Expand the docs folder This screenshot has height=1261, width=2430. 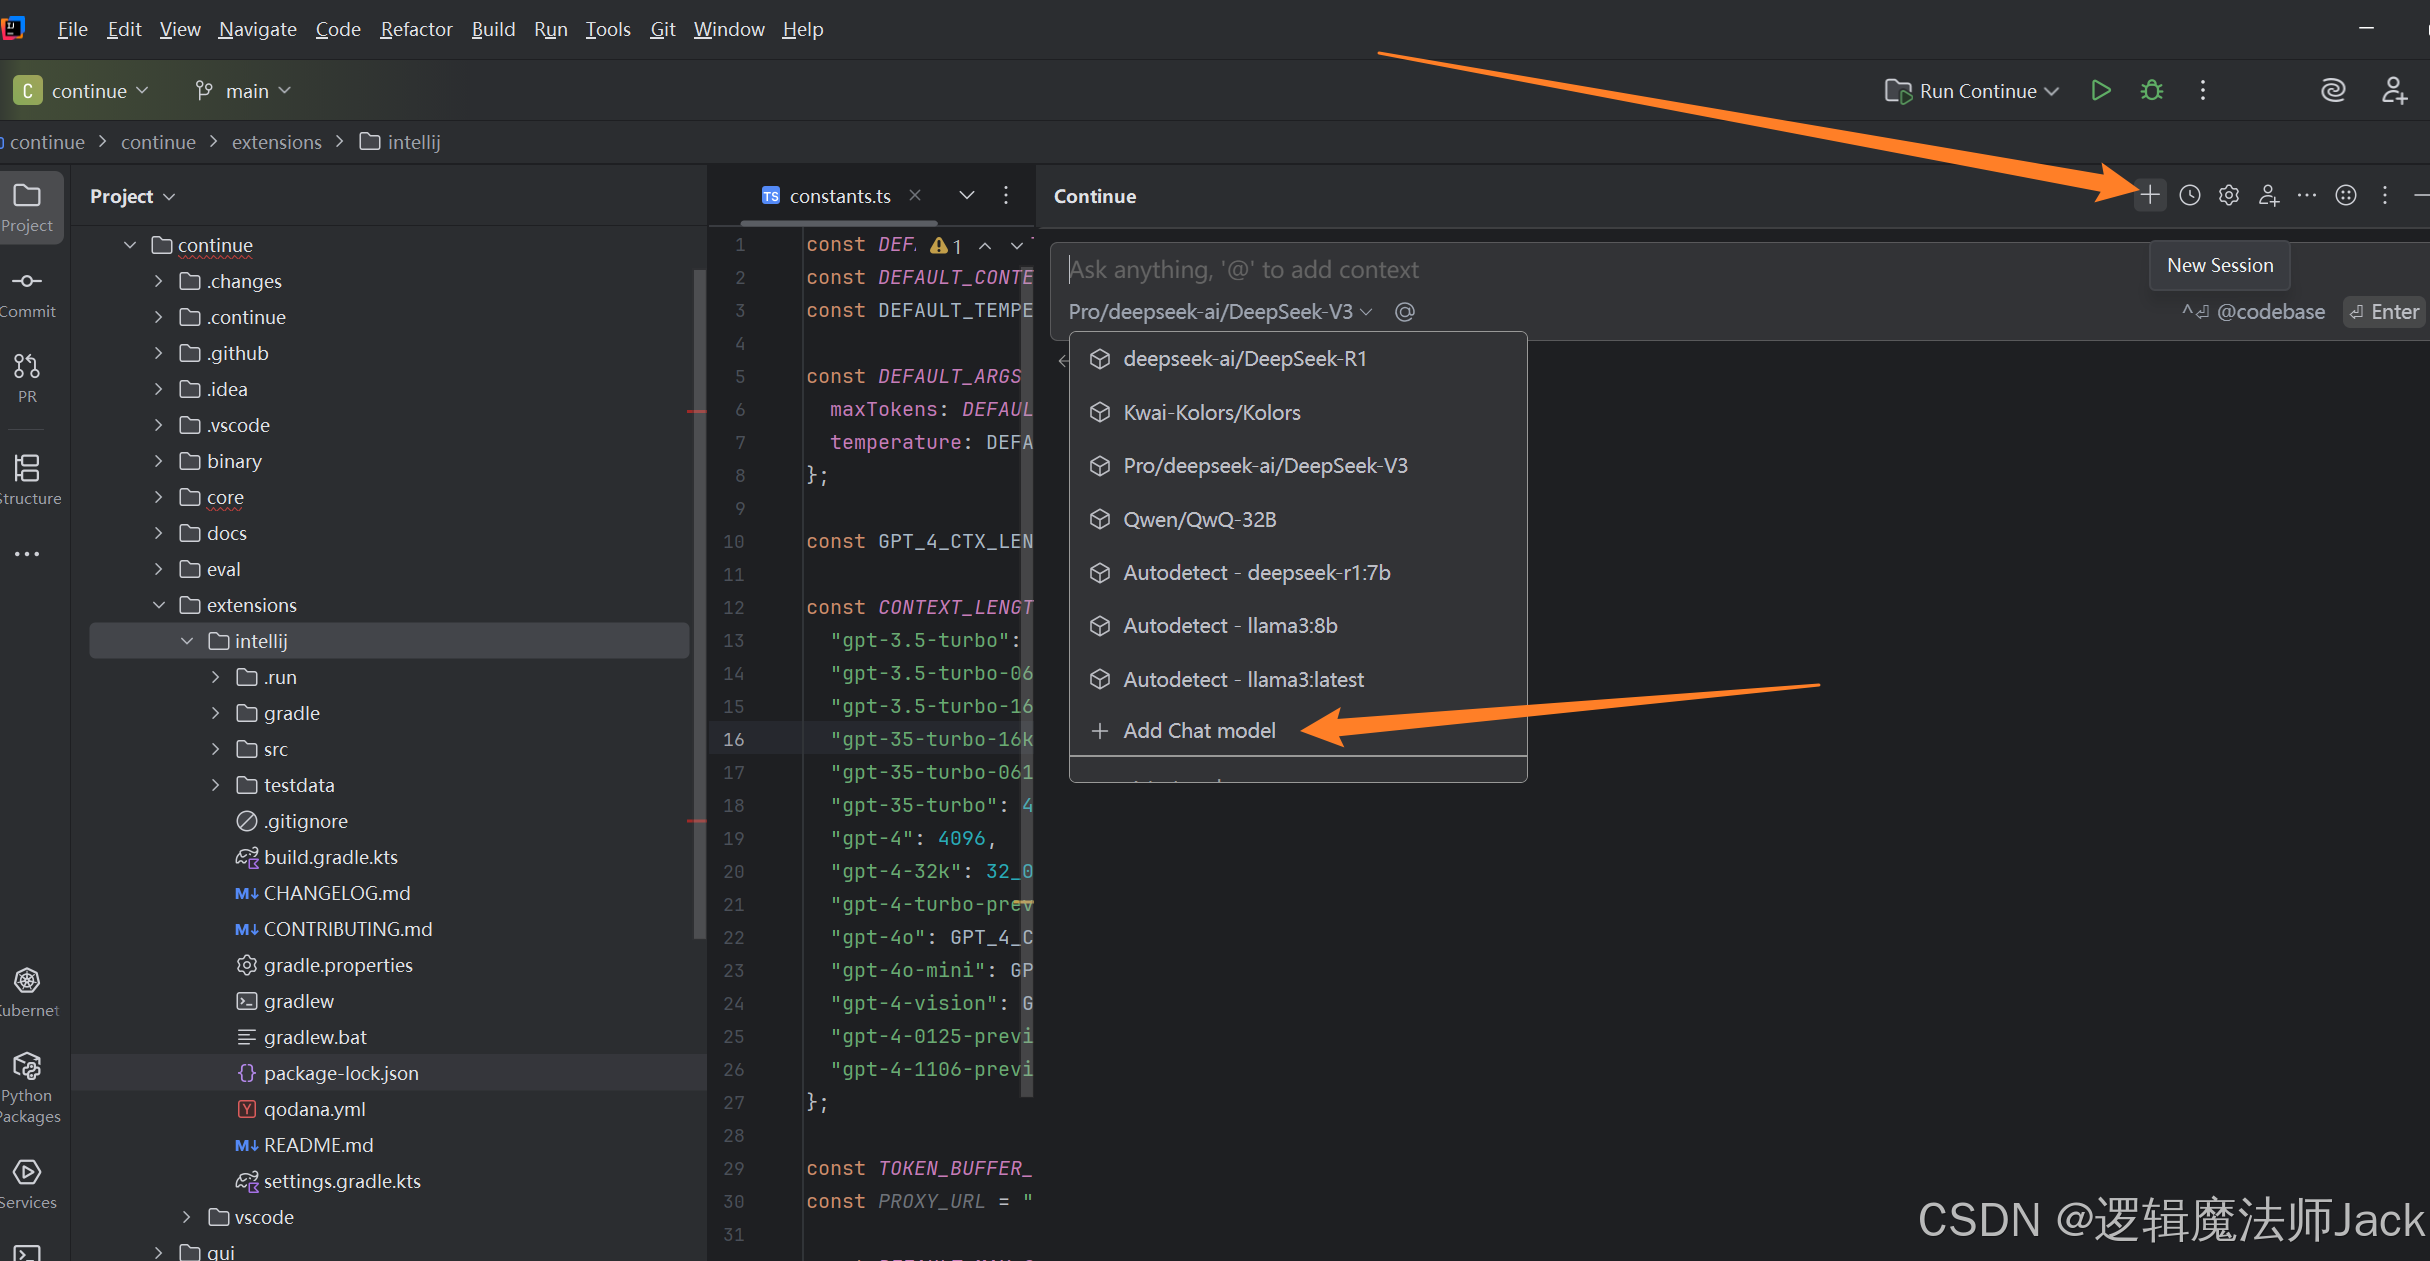point(158,533)
